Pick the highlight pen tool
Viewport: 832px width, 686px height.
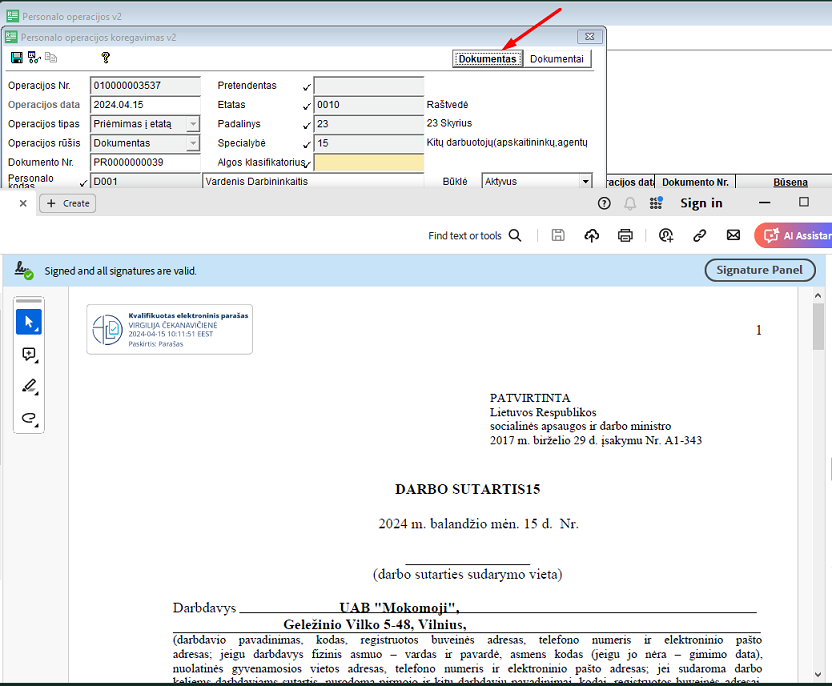click(x=29, y=386)
